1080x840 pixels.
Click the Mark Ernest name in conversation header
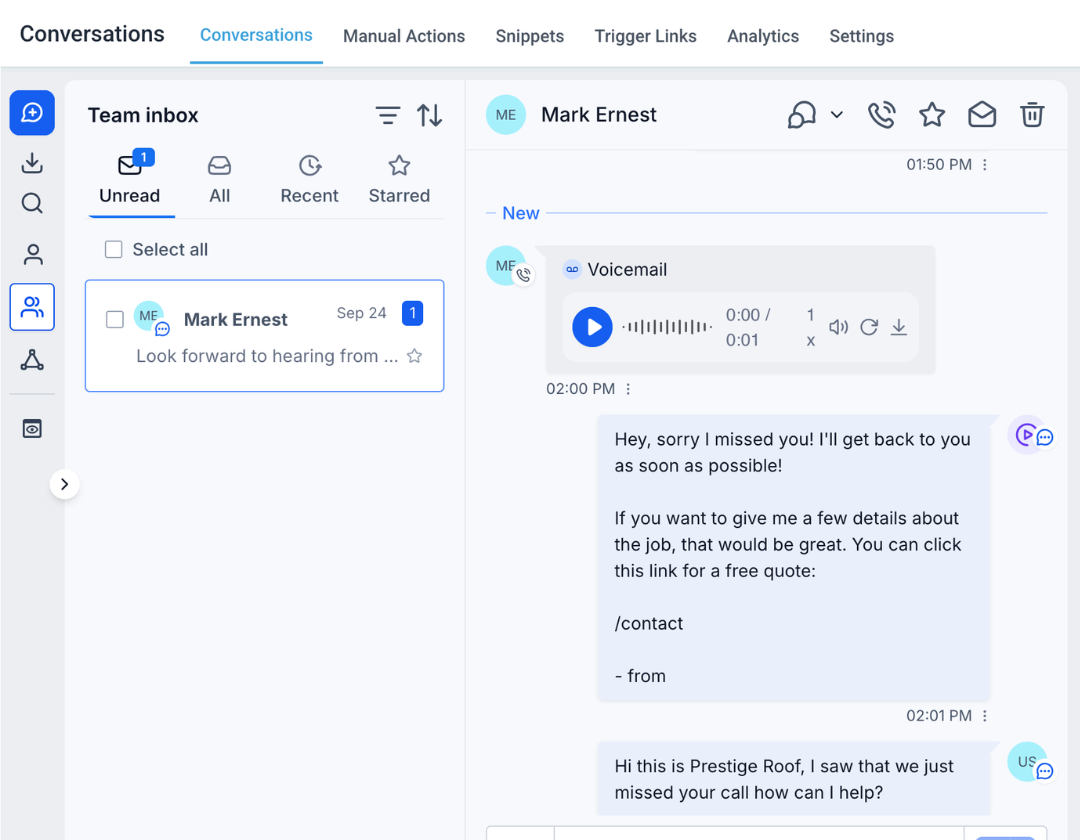[x=599, y=114]
